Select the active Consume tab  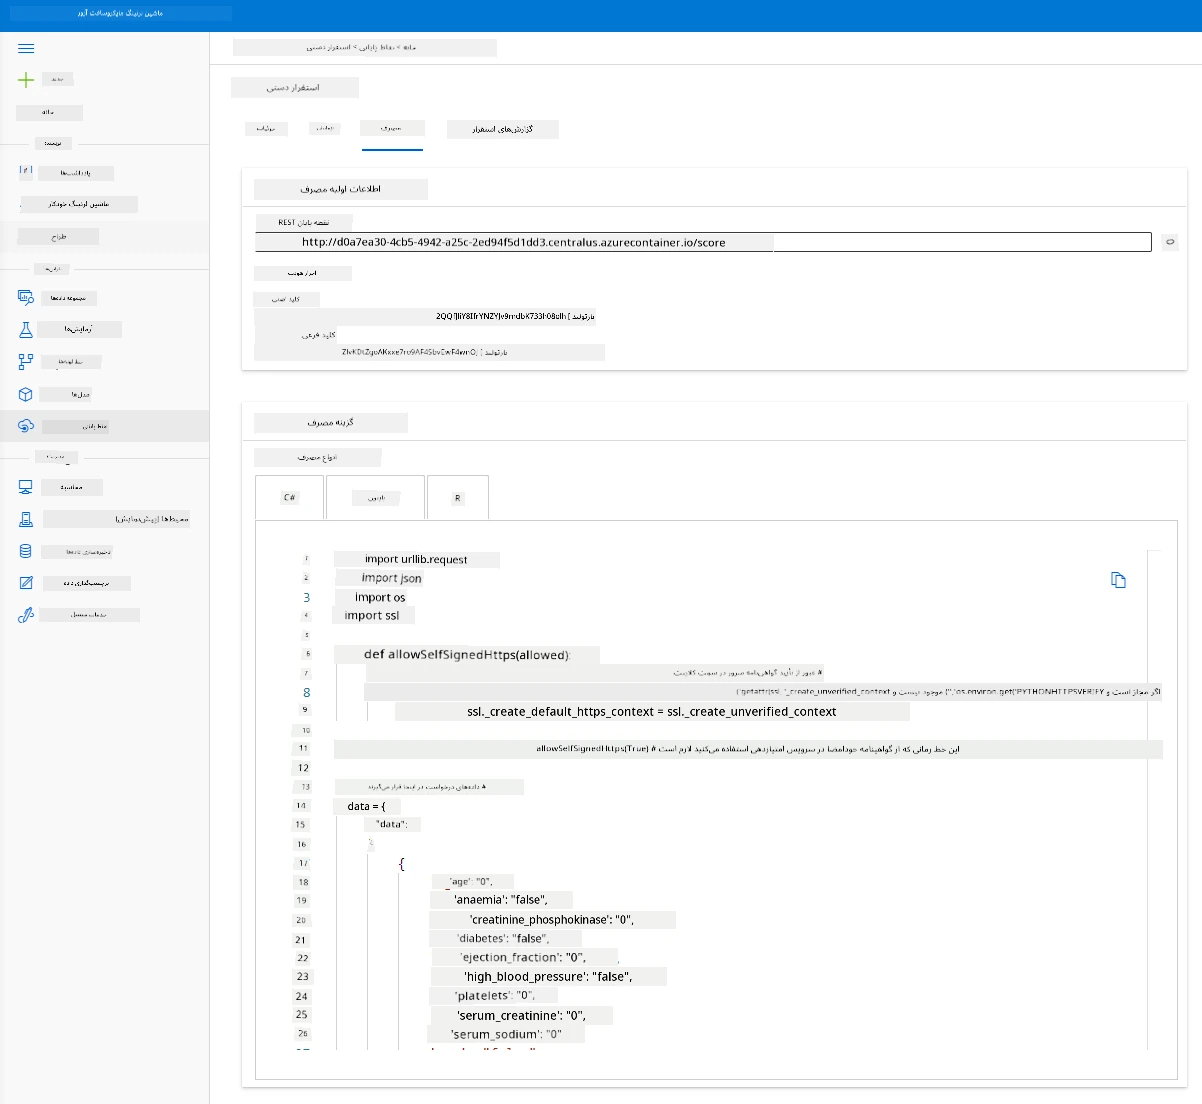pos(392,128)
